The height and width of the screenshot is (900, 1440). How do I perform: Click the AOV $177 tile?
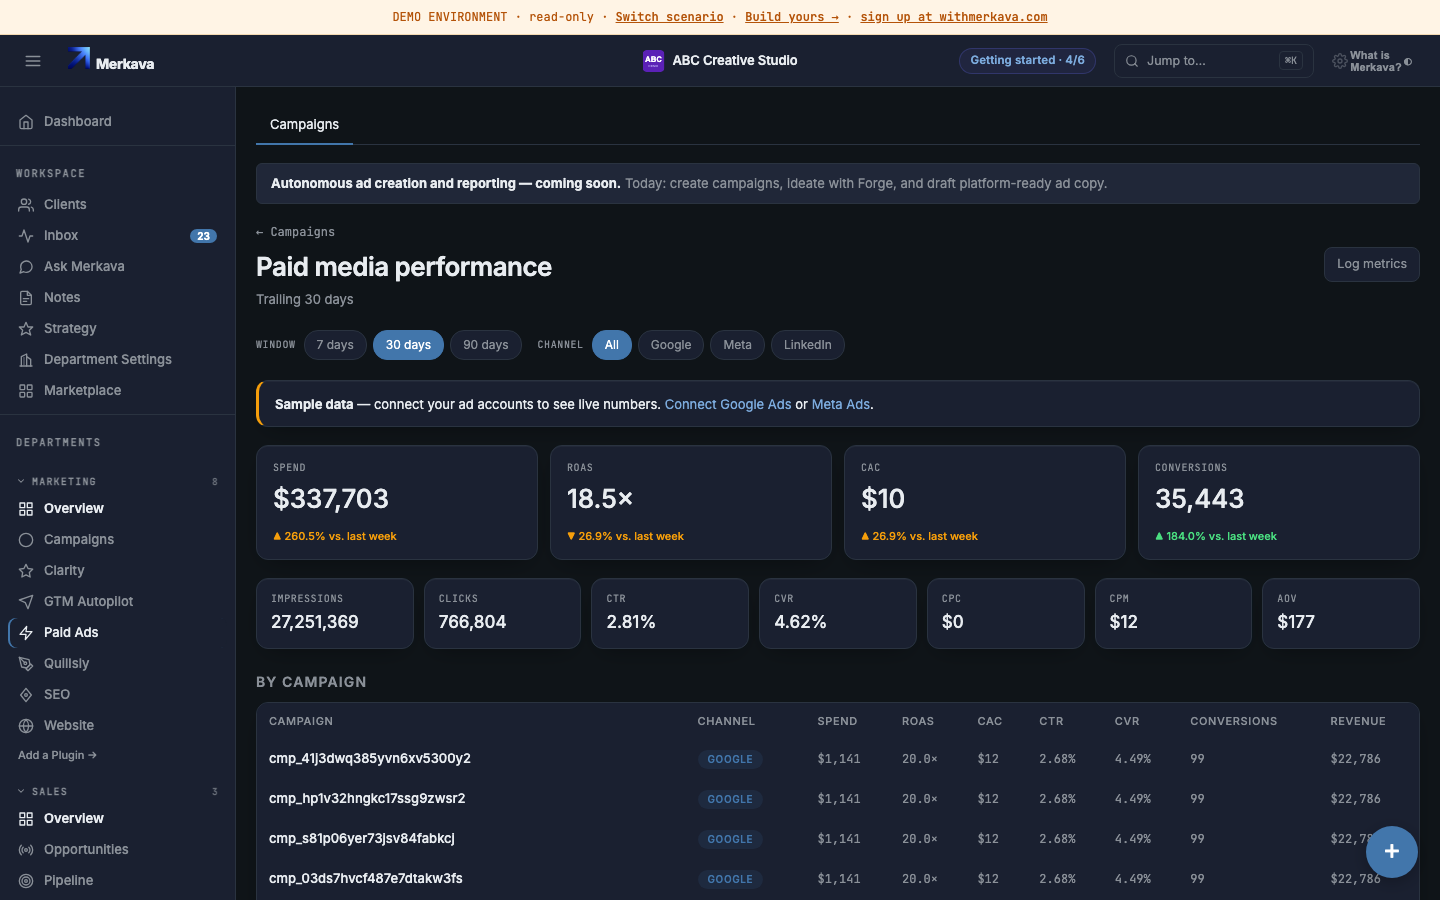coord(1341,614)
